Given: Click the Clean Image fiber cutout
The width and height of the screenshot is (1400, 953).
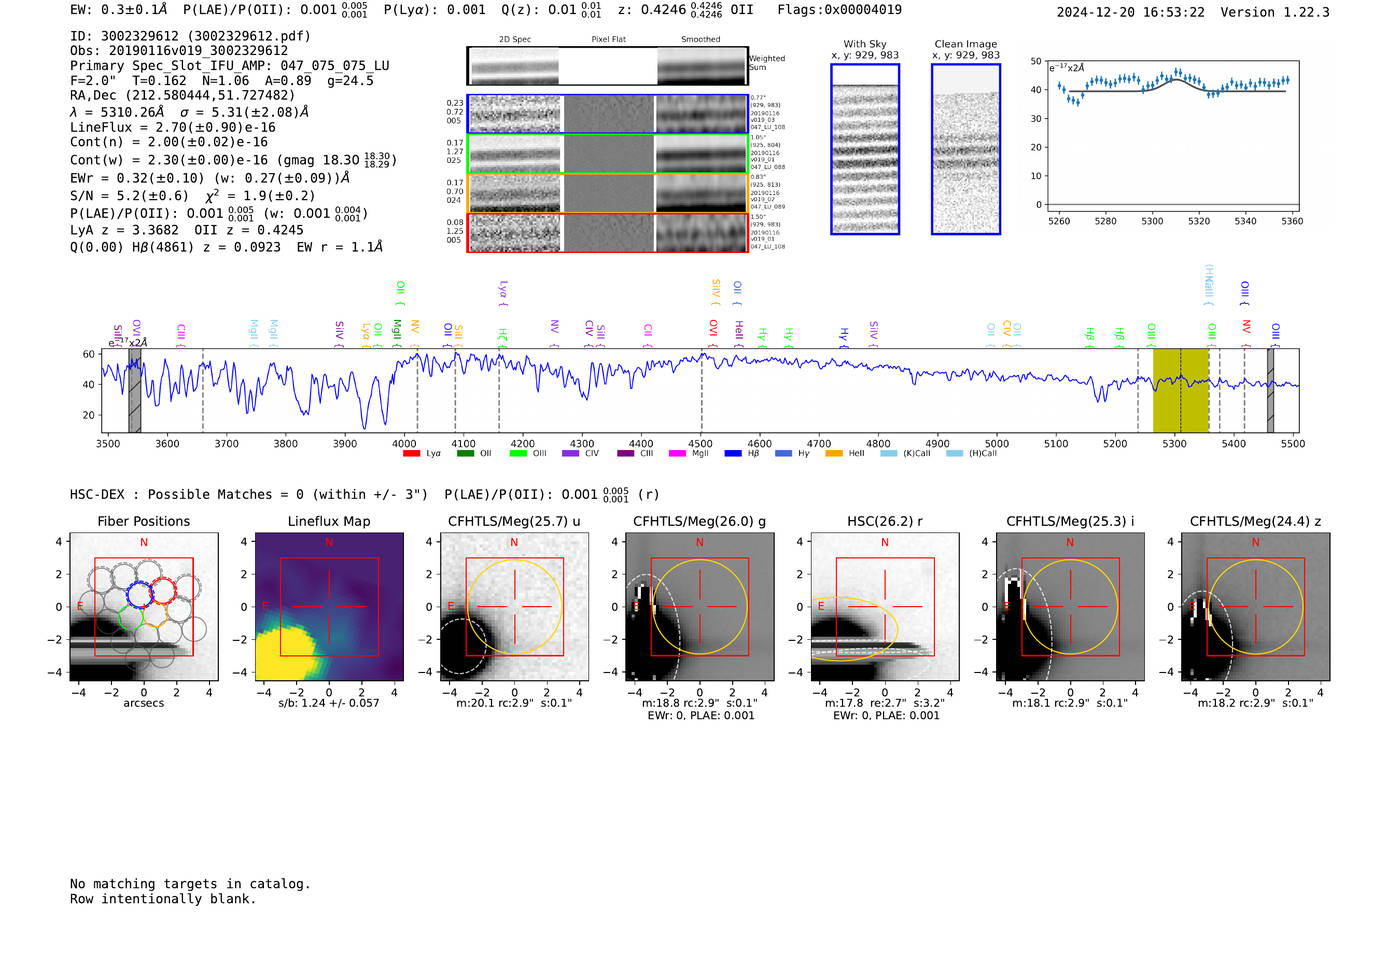Looking at the screenshot, I should tap(966, 149).
